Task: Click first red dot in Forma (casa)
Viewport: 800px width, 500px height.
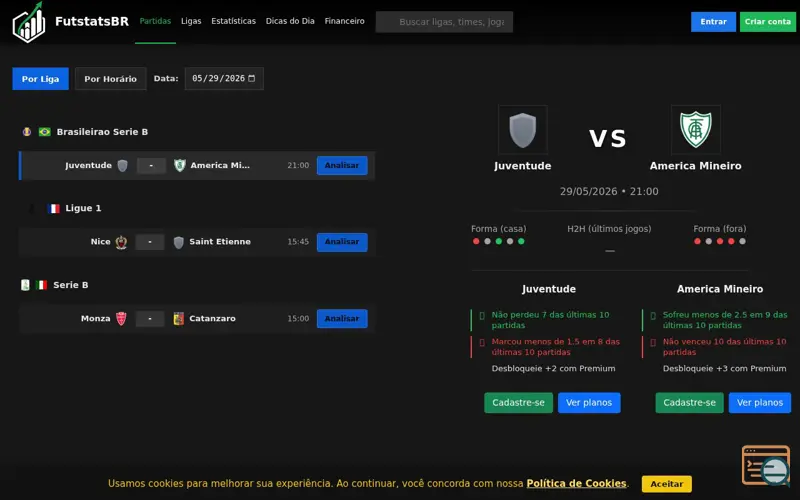Action: [x=476, y=241]
